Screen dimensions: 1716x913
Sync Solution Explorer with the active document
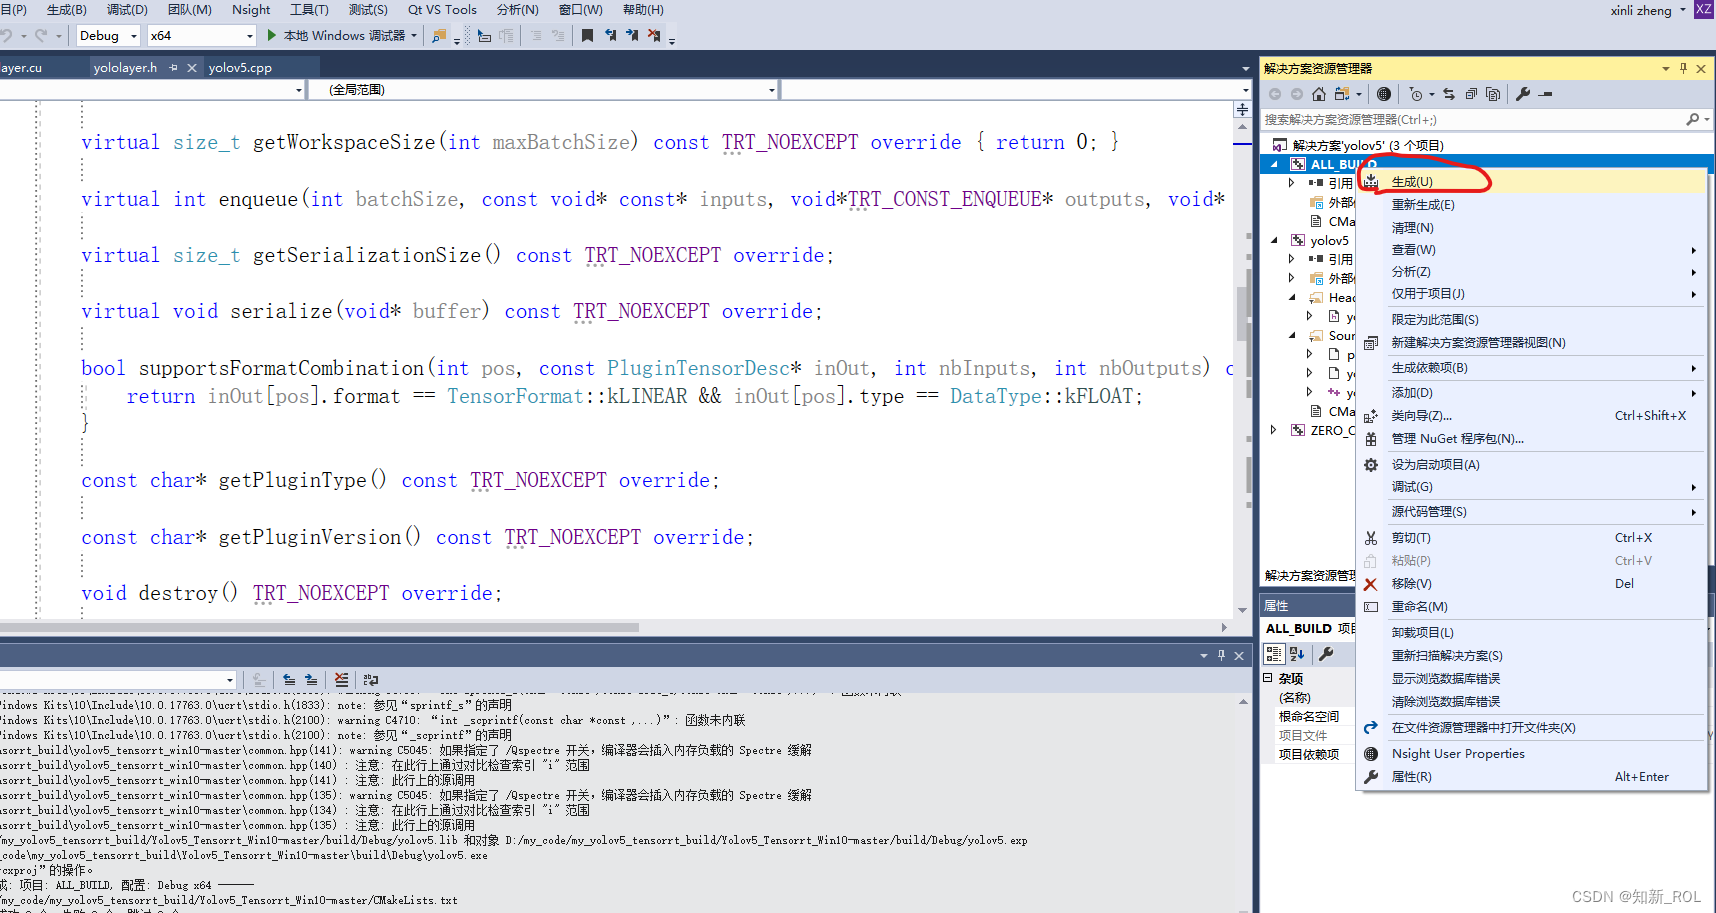(1449, 93)
